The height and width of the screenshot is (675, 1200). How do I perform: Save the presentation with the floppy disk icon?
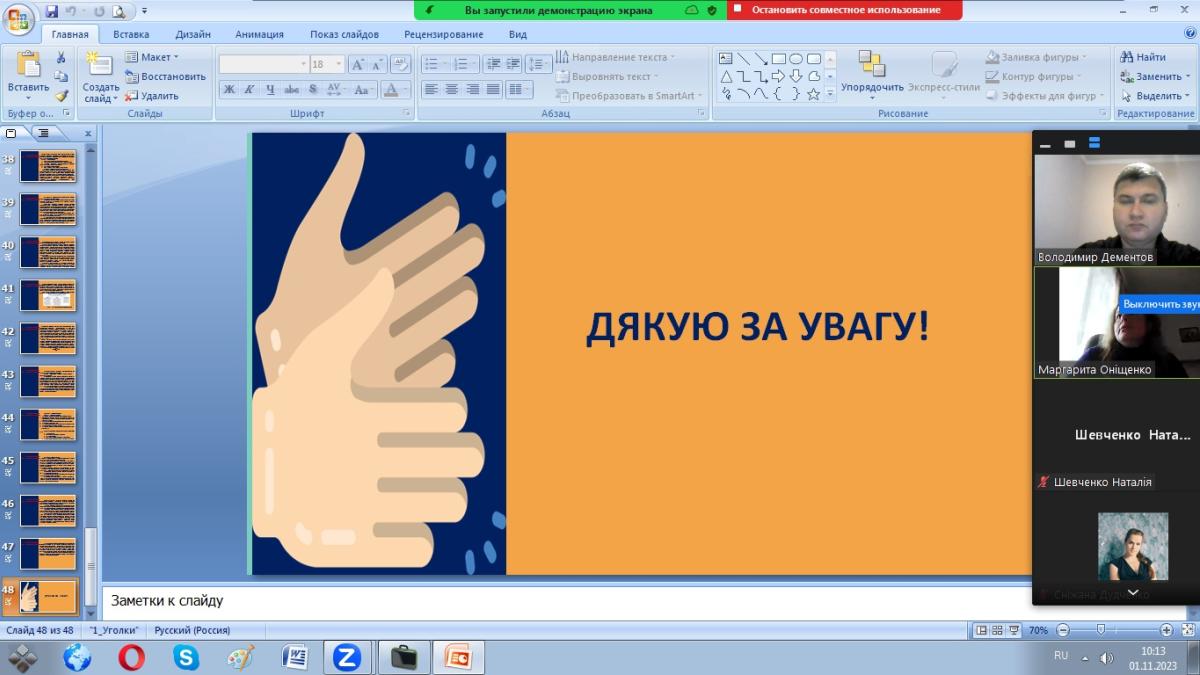pos(52,11)
